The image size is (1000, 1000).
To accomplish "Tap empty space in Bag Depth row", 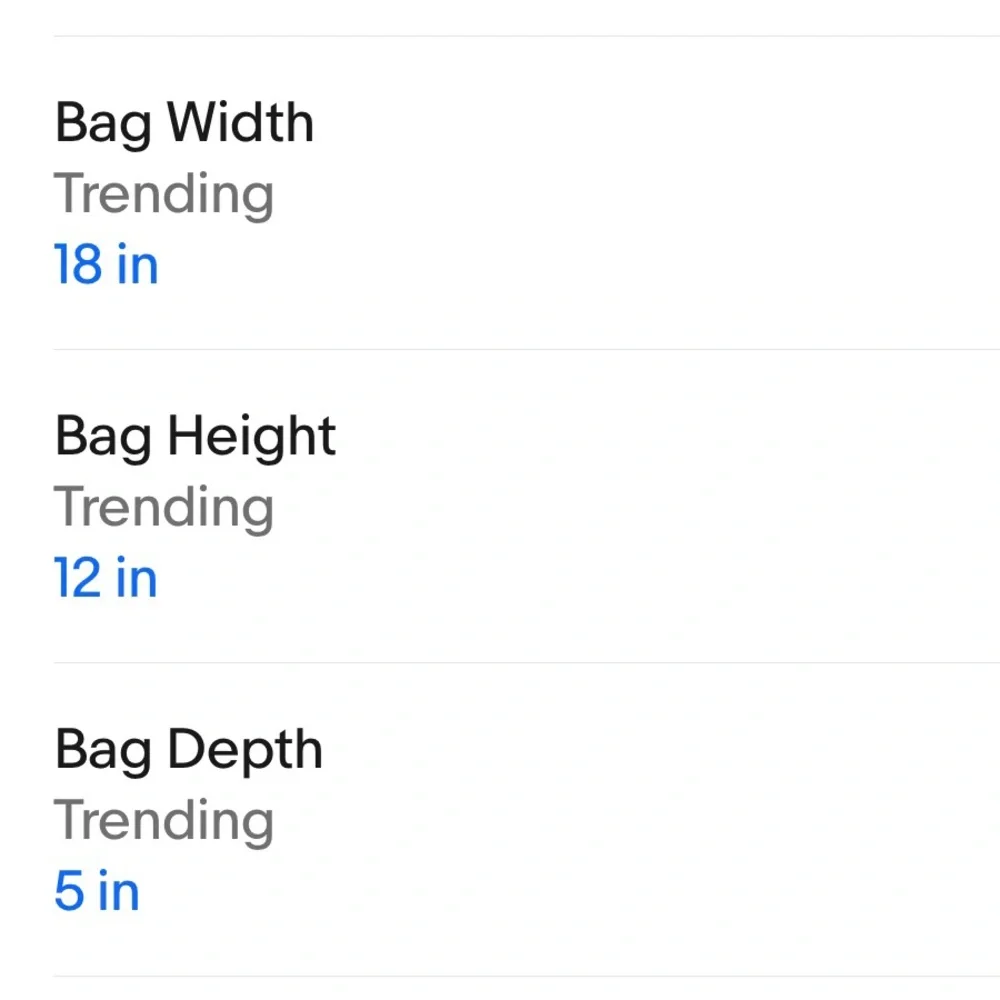I will (x=638, y=819).
